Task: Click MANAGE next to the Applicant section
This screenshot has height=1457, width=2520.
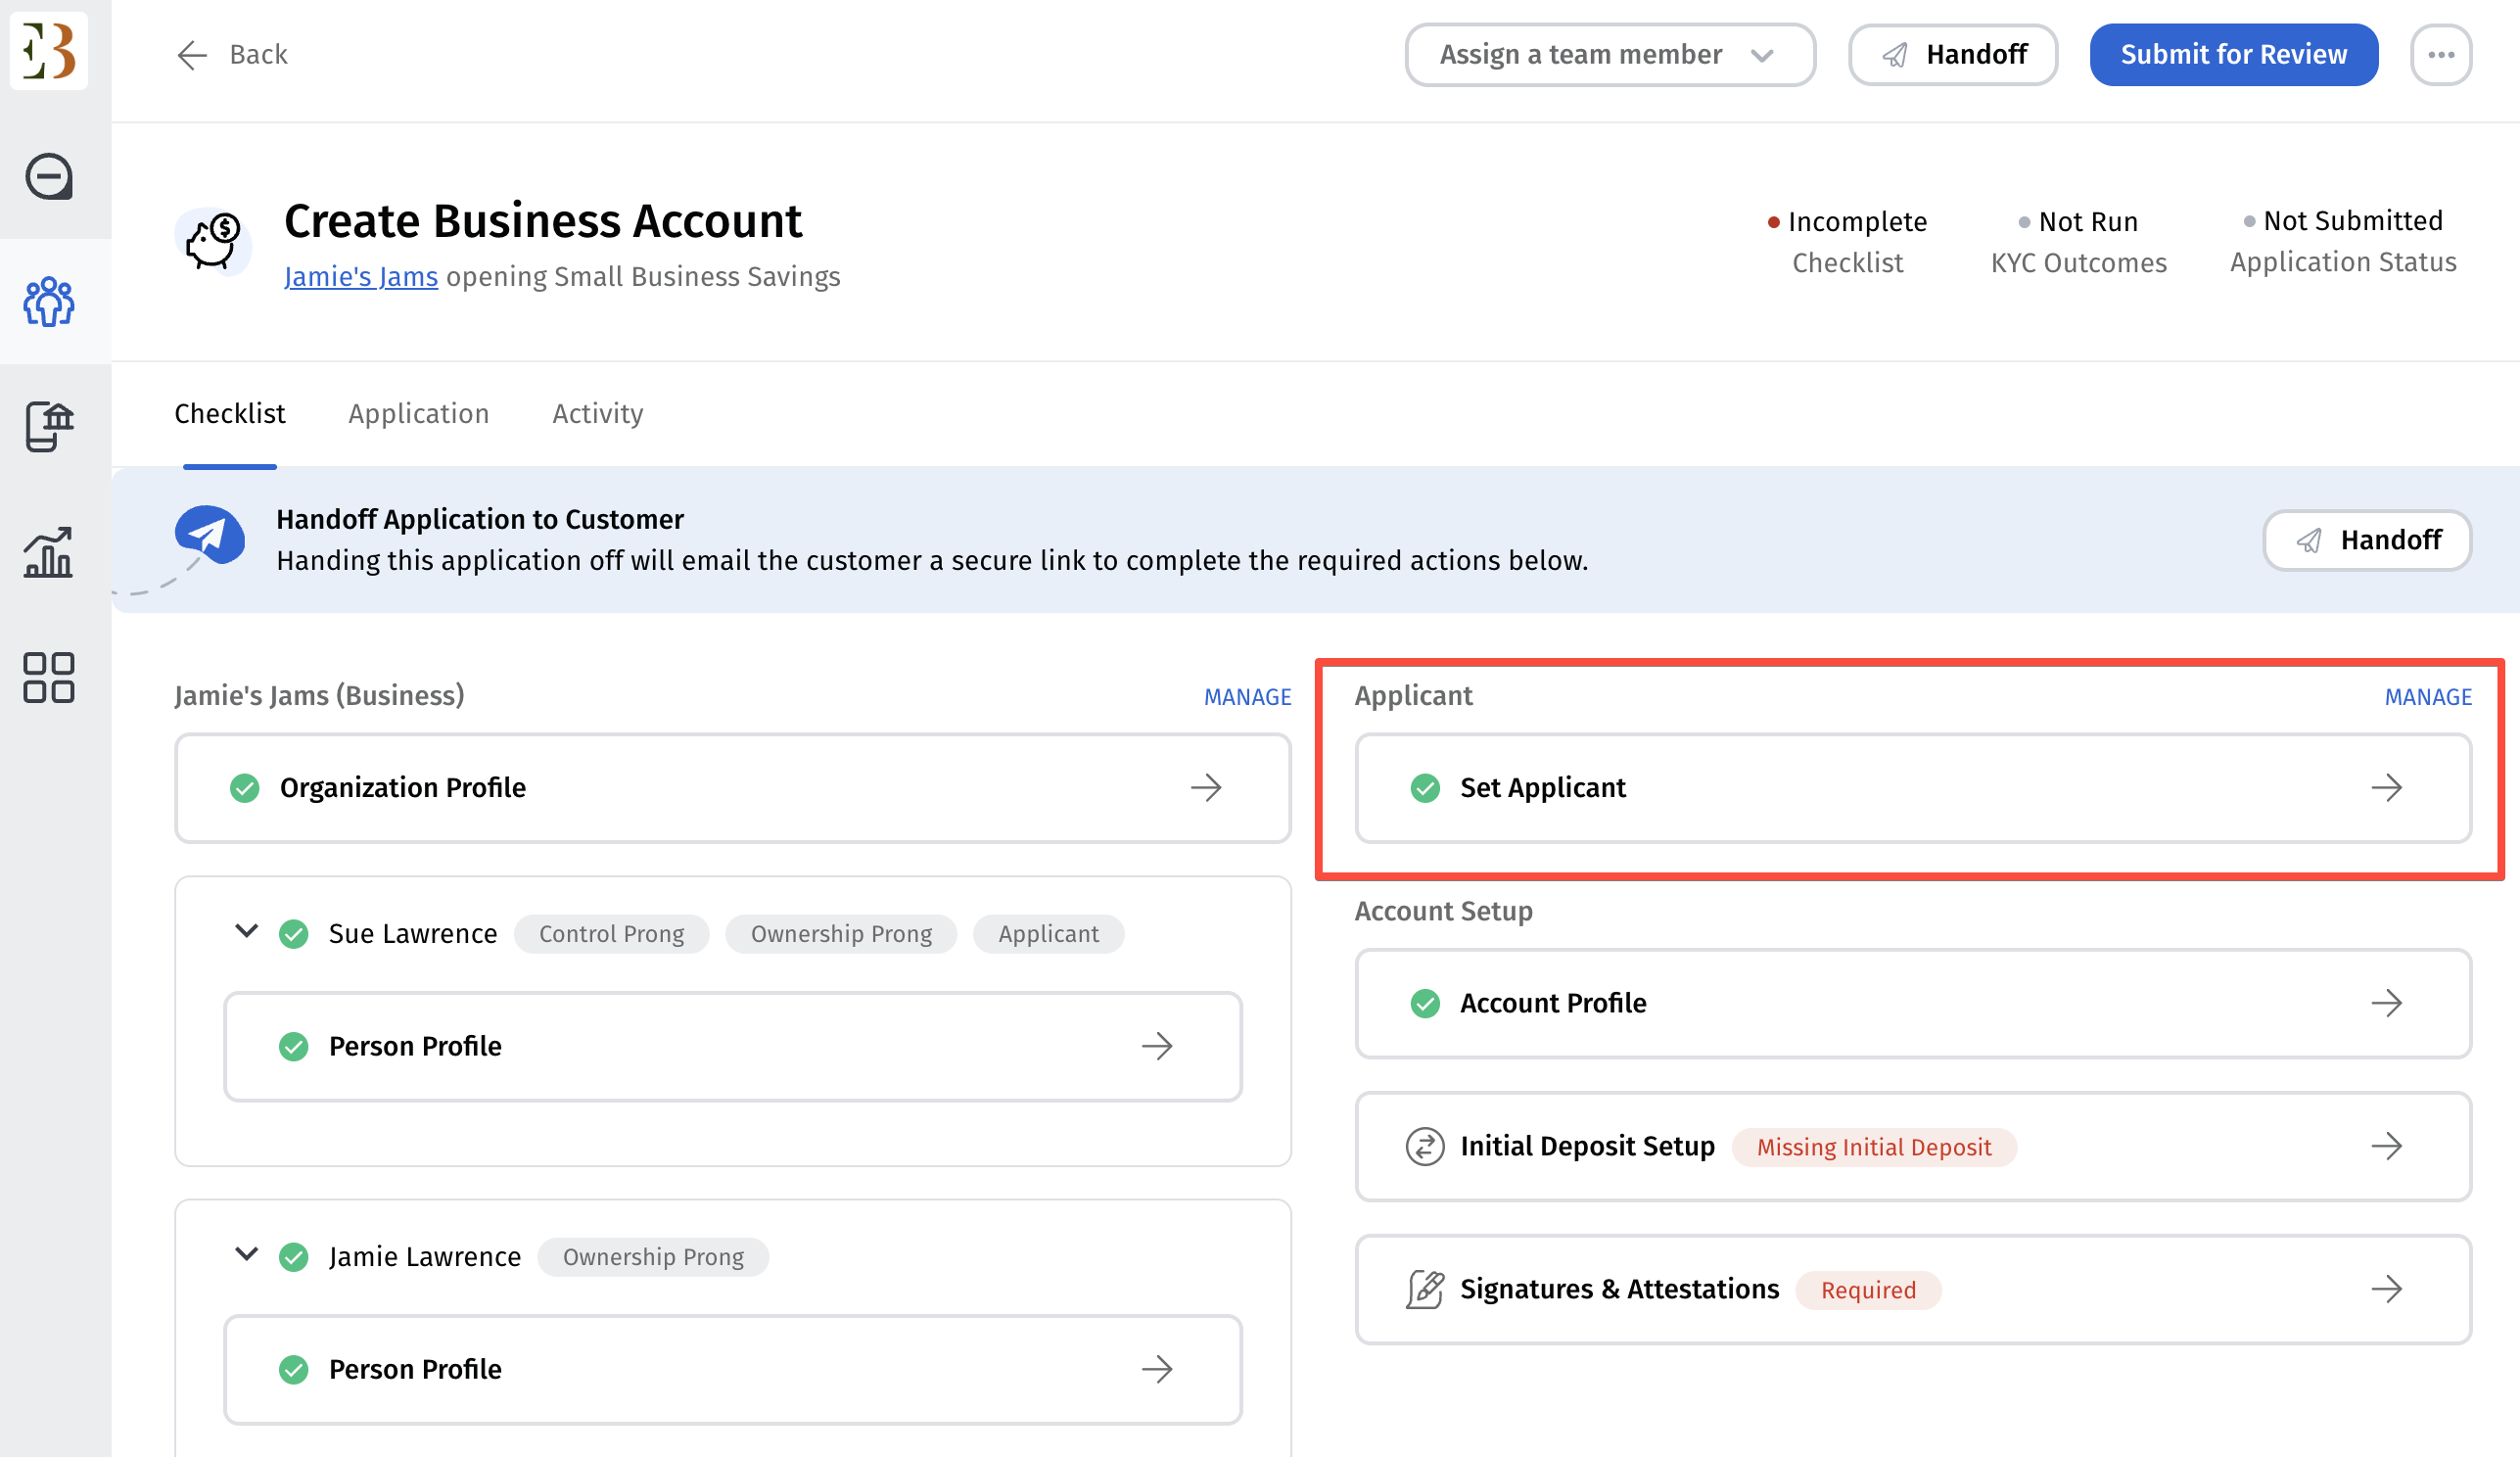Action: 2427,696
